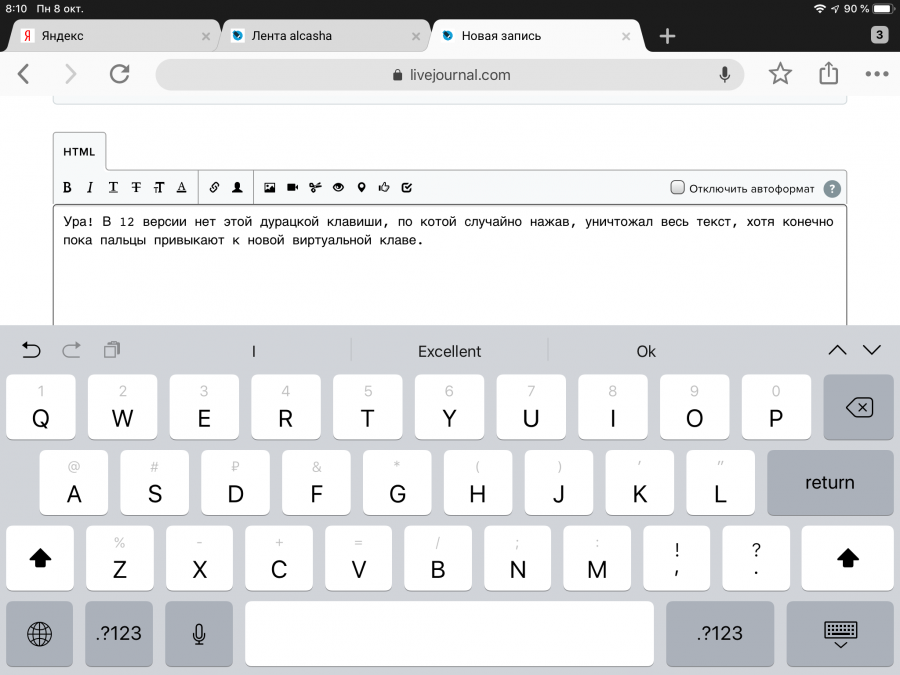This screenshot has height=675, width=900.
Task: Insert an image into the post
Action: pos(269,187)
